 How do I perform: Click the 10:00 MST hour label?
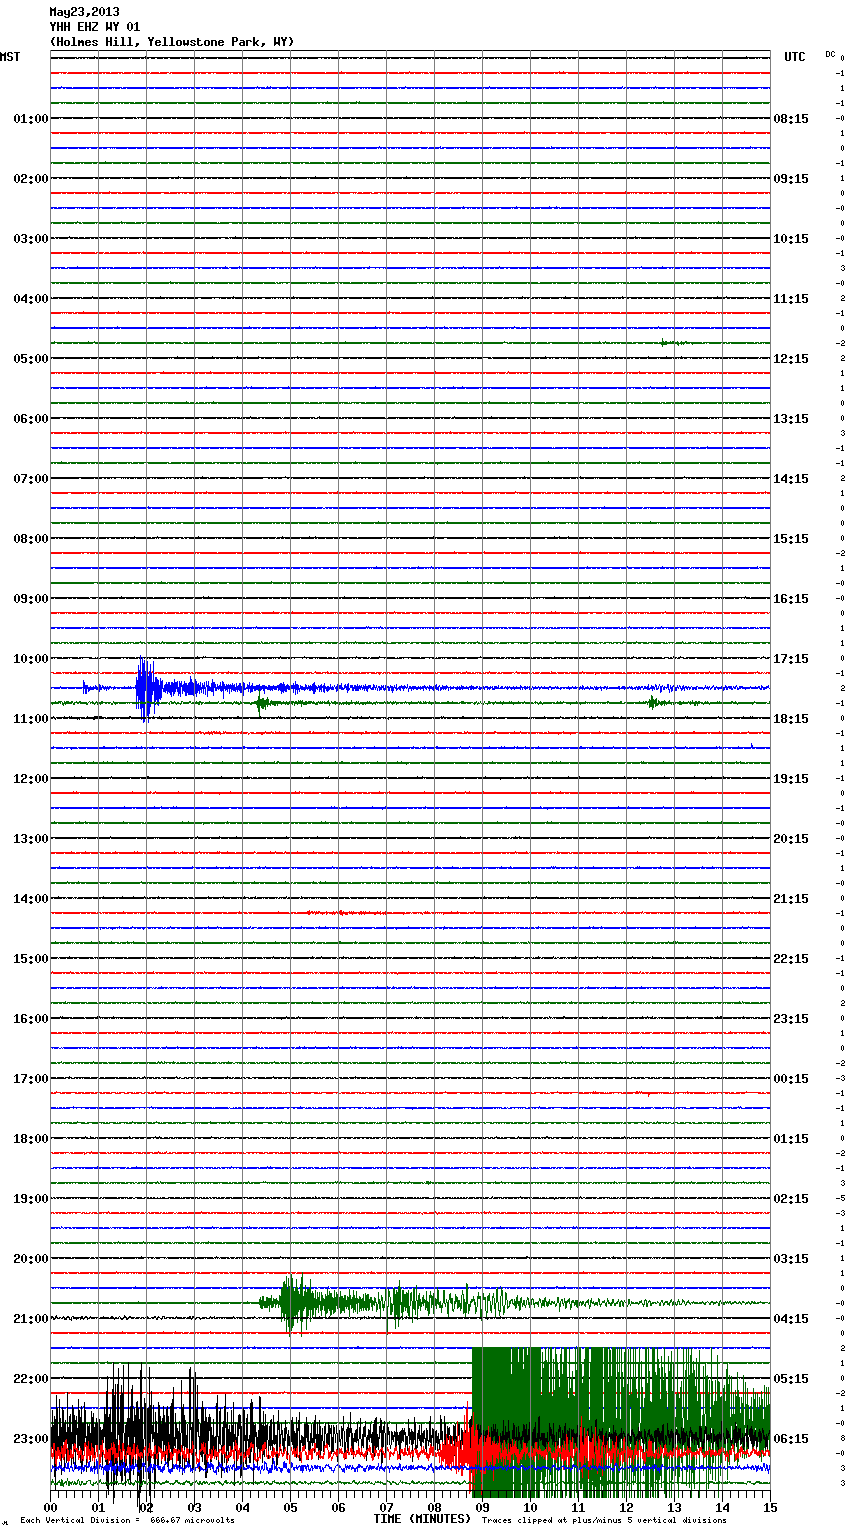31,659
